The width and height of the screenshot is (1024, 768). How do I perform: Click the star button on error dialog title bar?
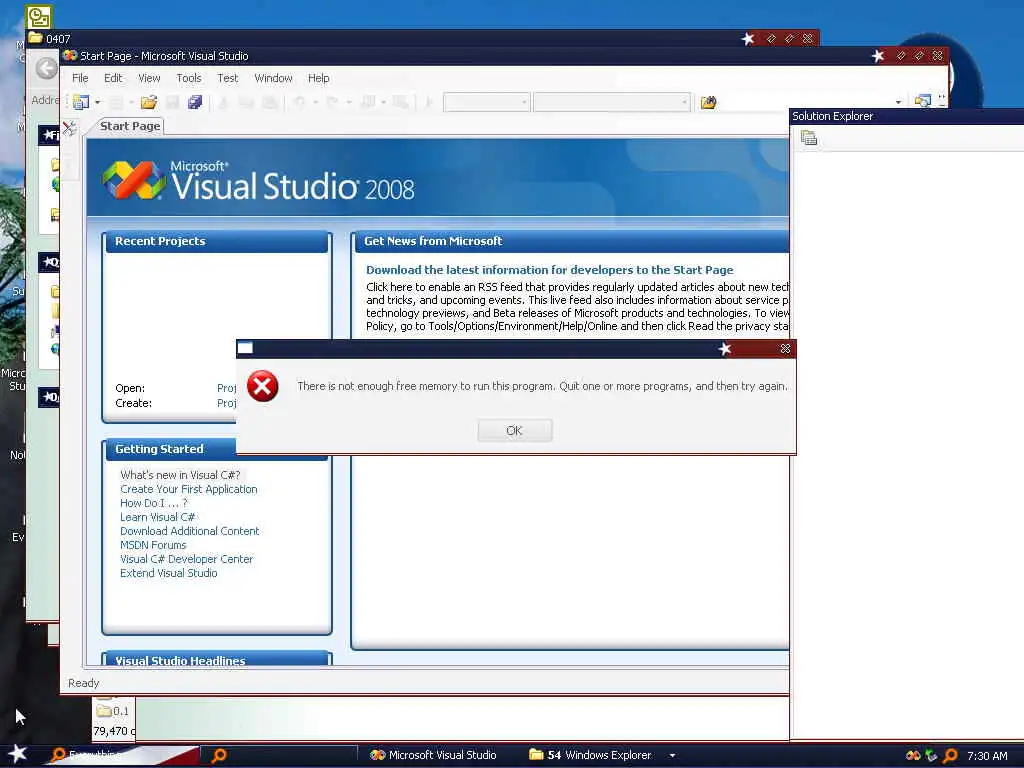(725, 349)
